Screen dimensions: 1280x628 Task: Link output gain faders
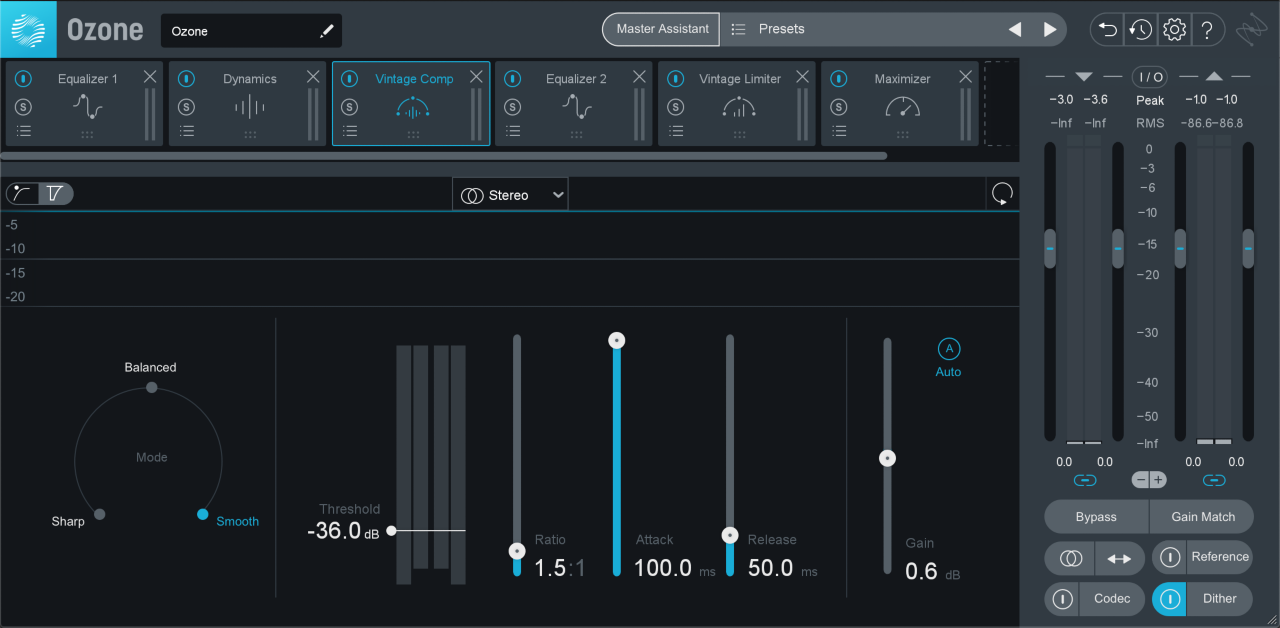pyautogui.click(x=1214, y=480)
